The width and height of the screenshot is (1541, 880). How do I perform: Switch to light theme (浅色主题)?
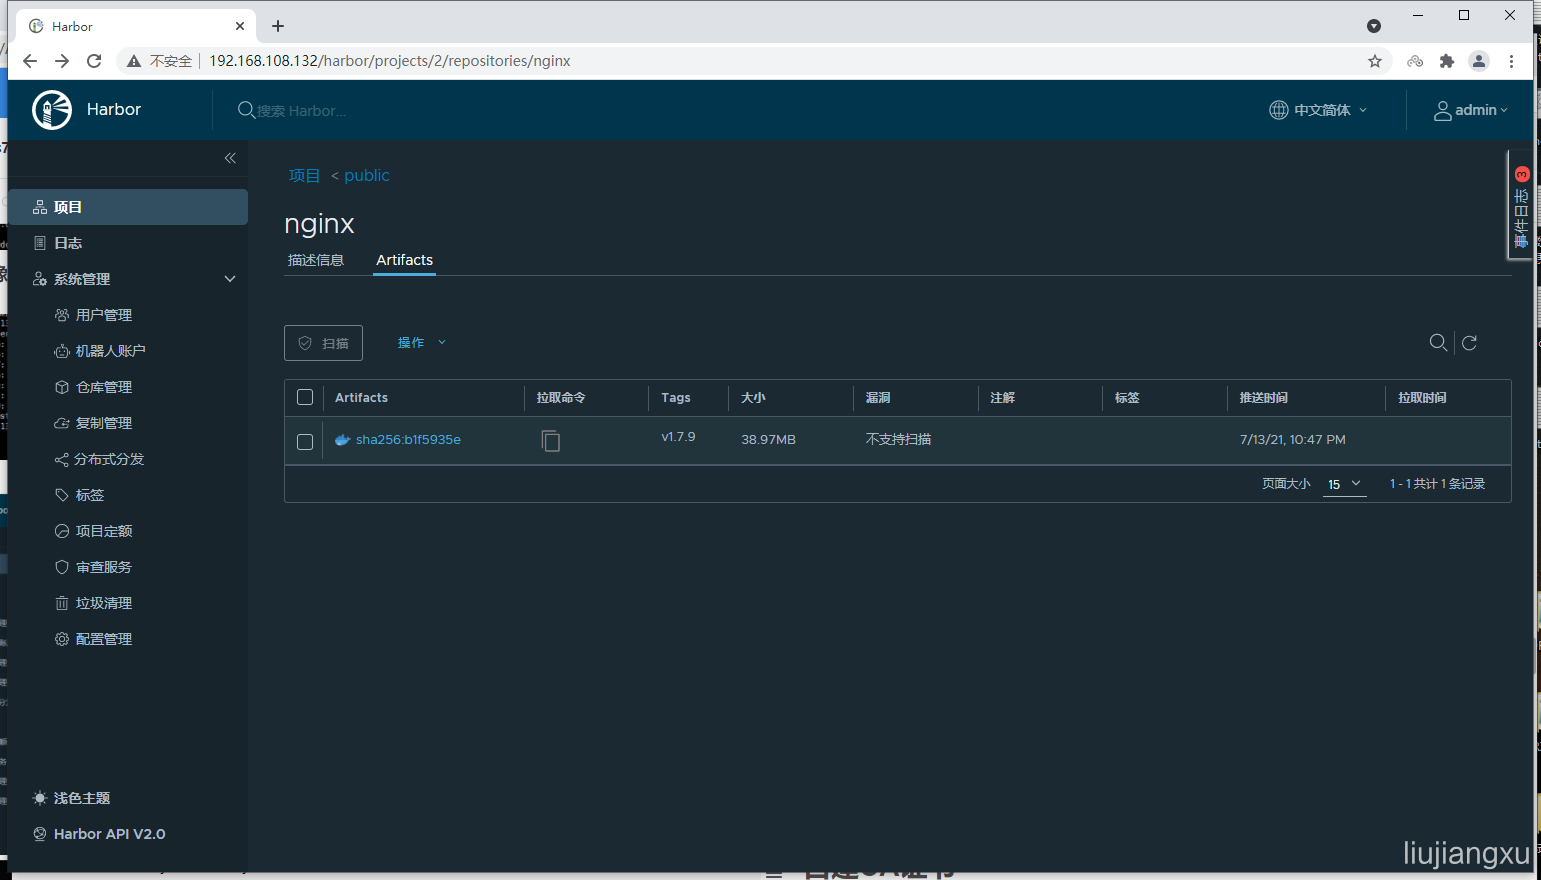(71, 798)
